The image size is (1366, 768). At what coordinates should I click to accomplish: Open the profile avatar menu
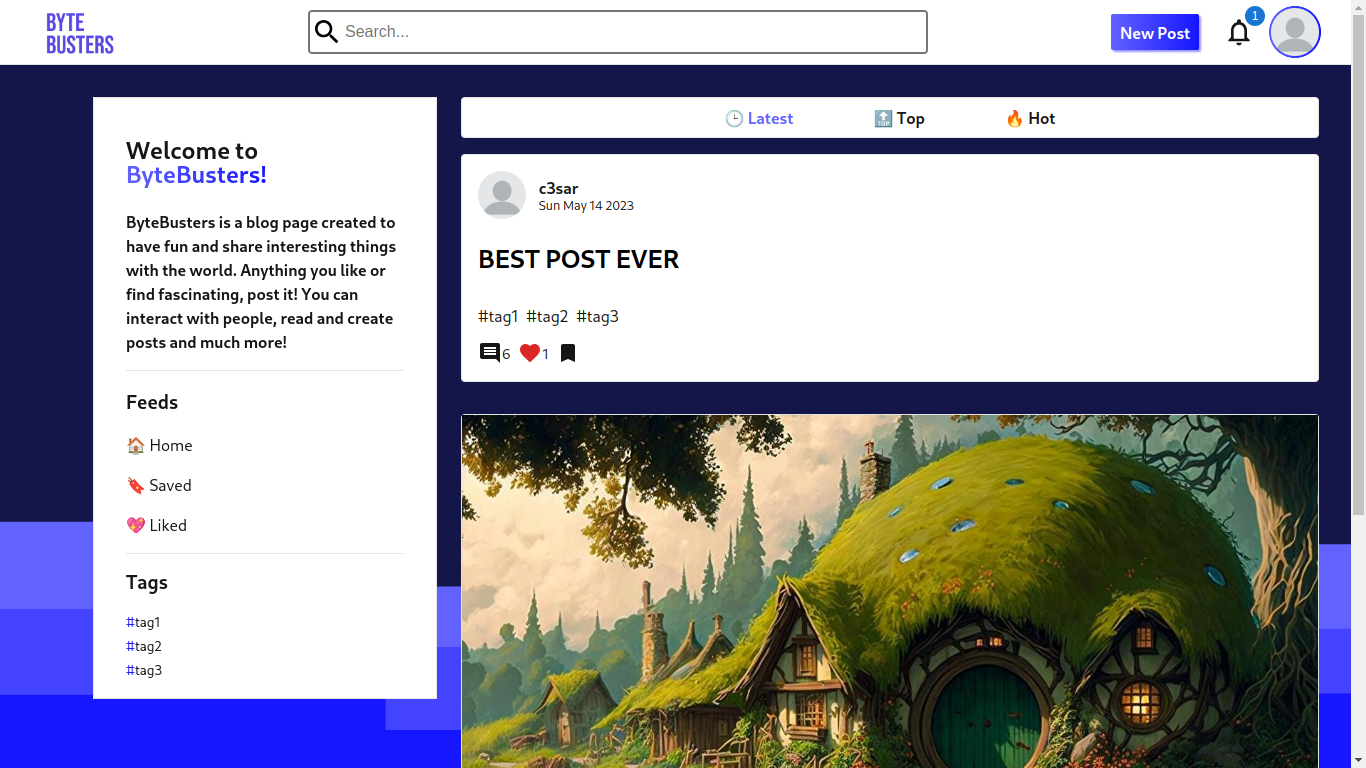click(1295, 32)
